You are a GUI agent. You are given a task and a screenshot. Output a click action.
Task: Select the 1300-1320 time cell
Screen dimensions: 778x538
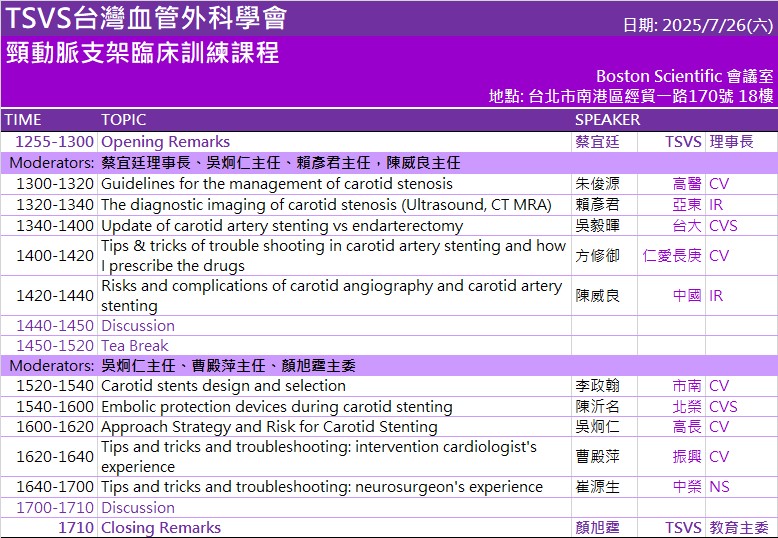55,184
